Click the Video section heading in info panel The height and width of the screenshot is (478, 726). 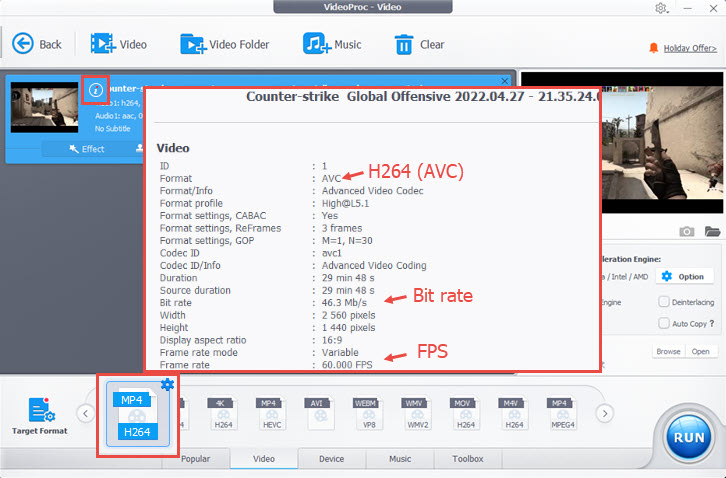(x=173, y=148)
